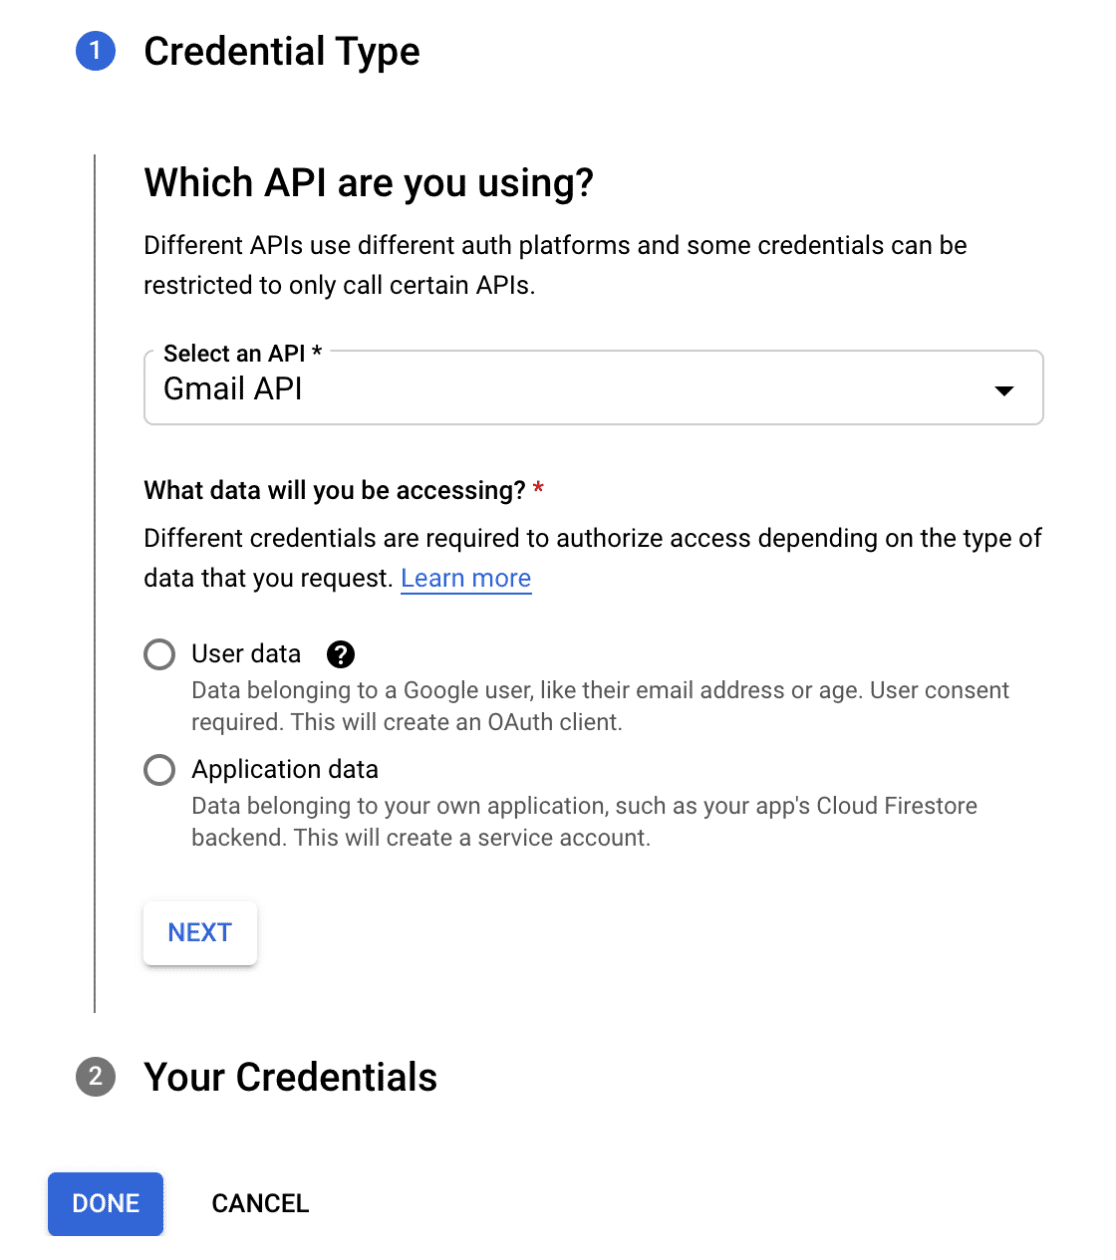Select the User data radio button
Screen dimensions: 1116x1260
coord(159,654)
